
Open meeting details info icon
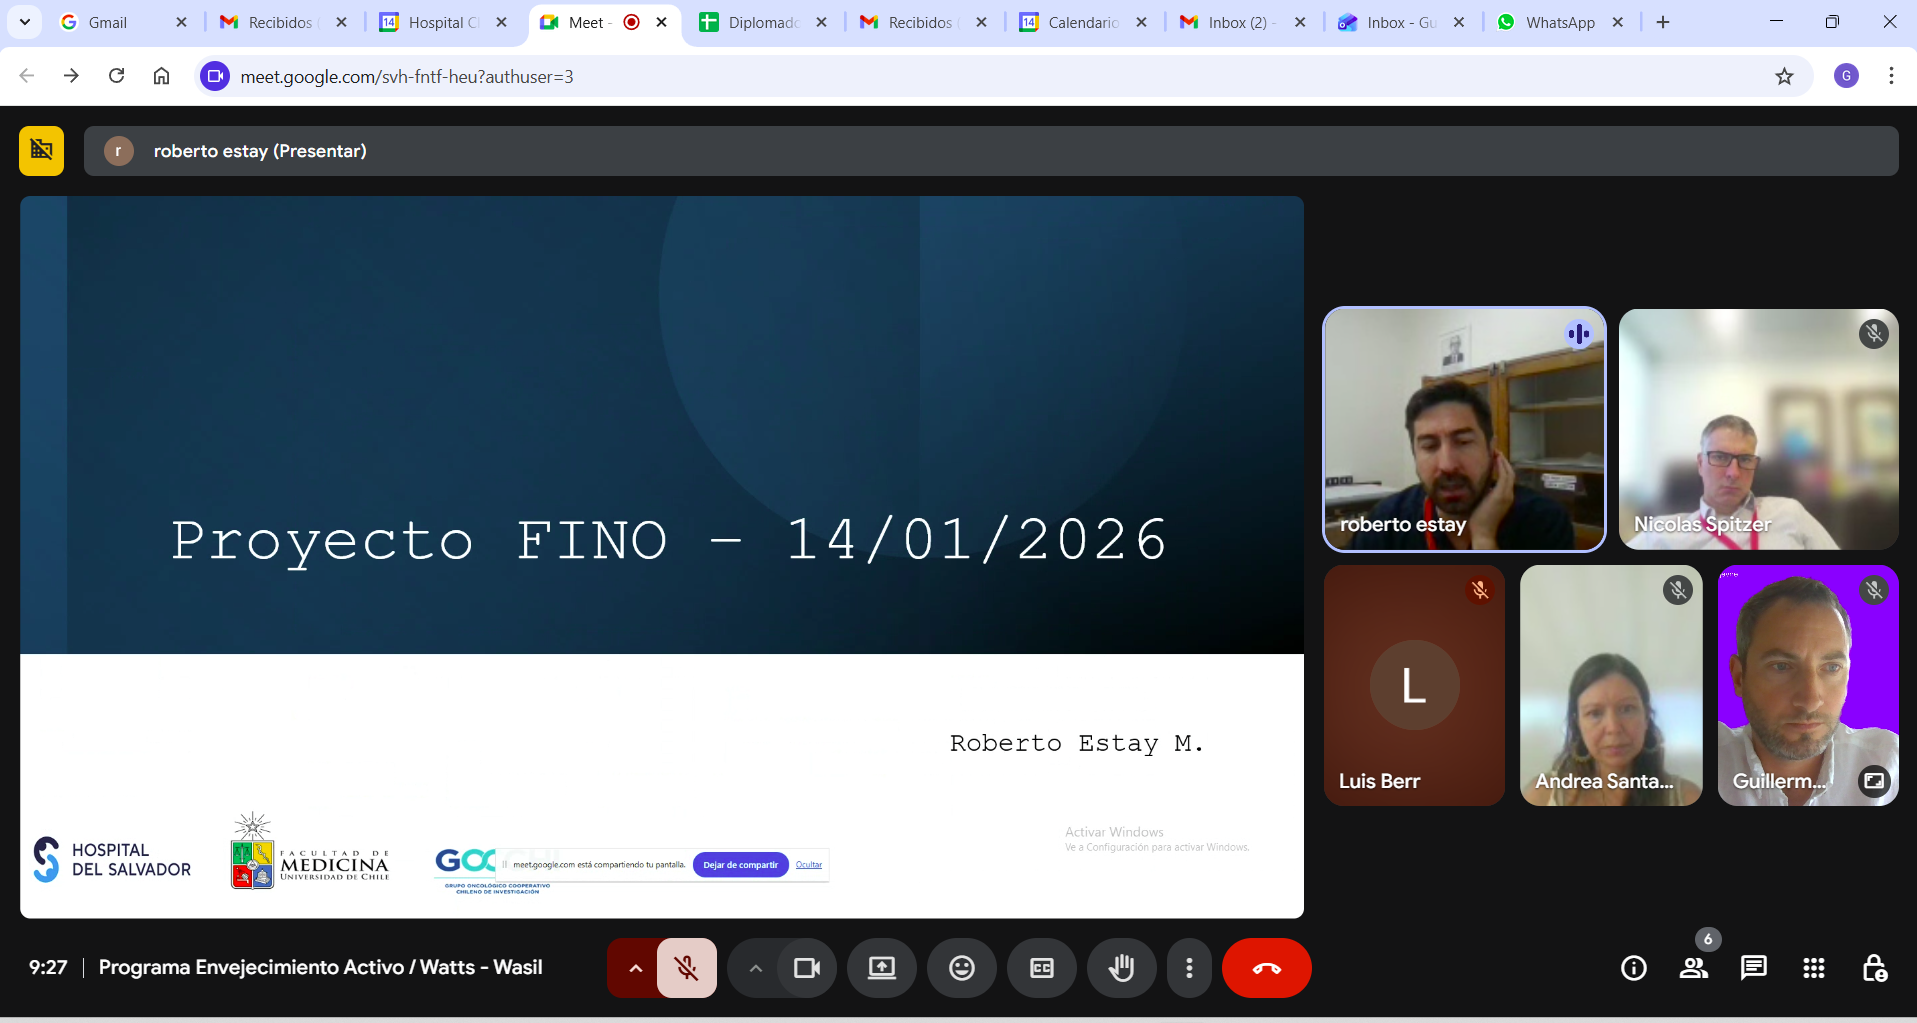coord(1634,968)
